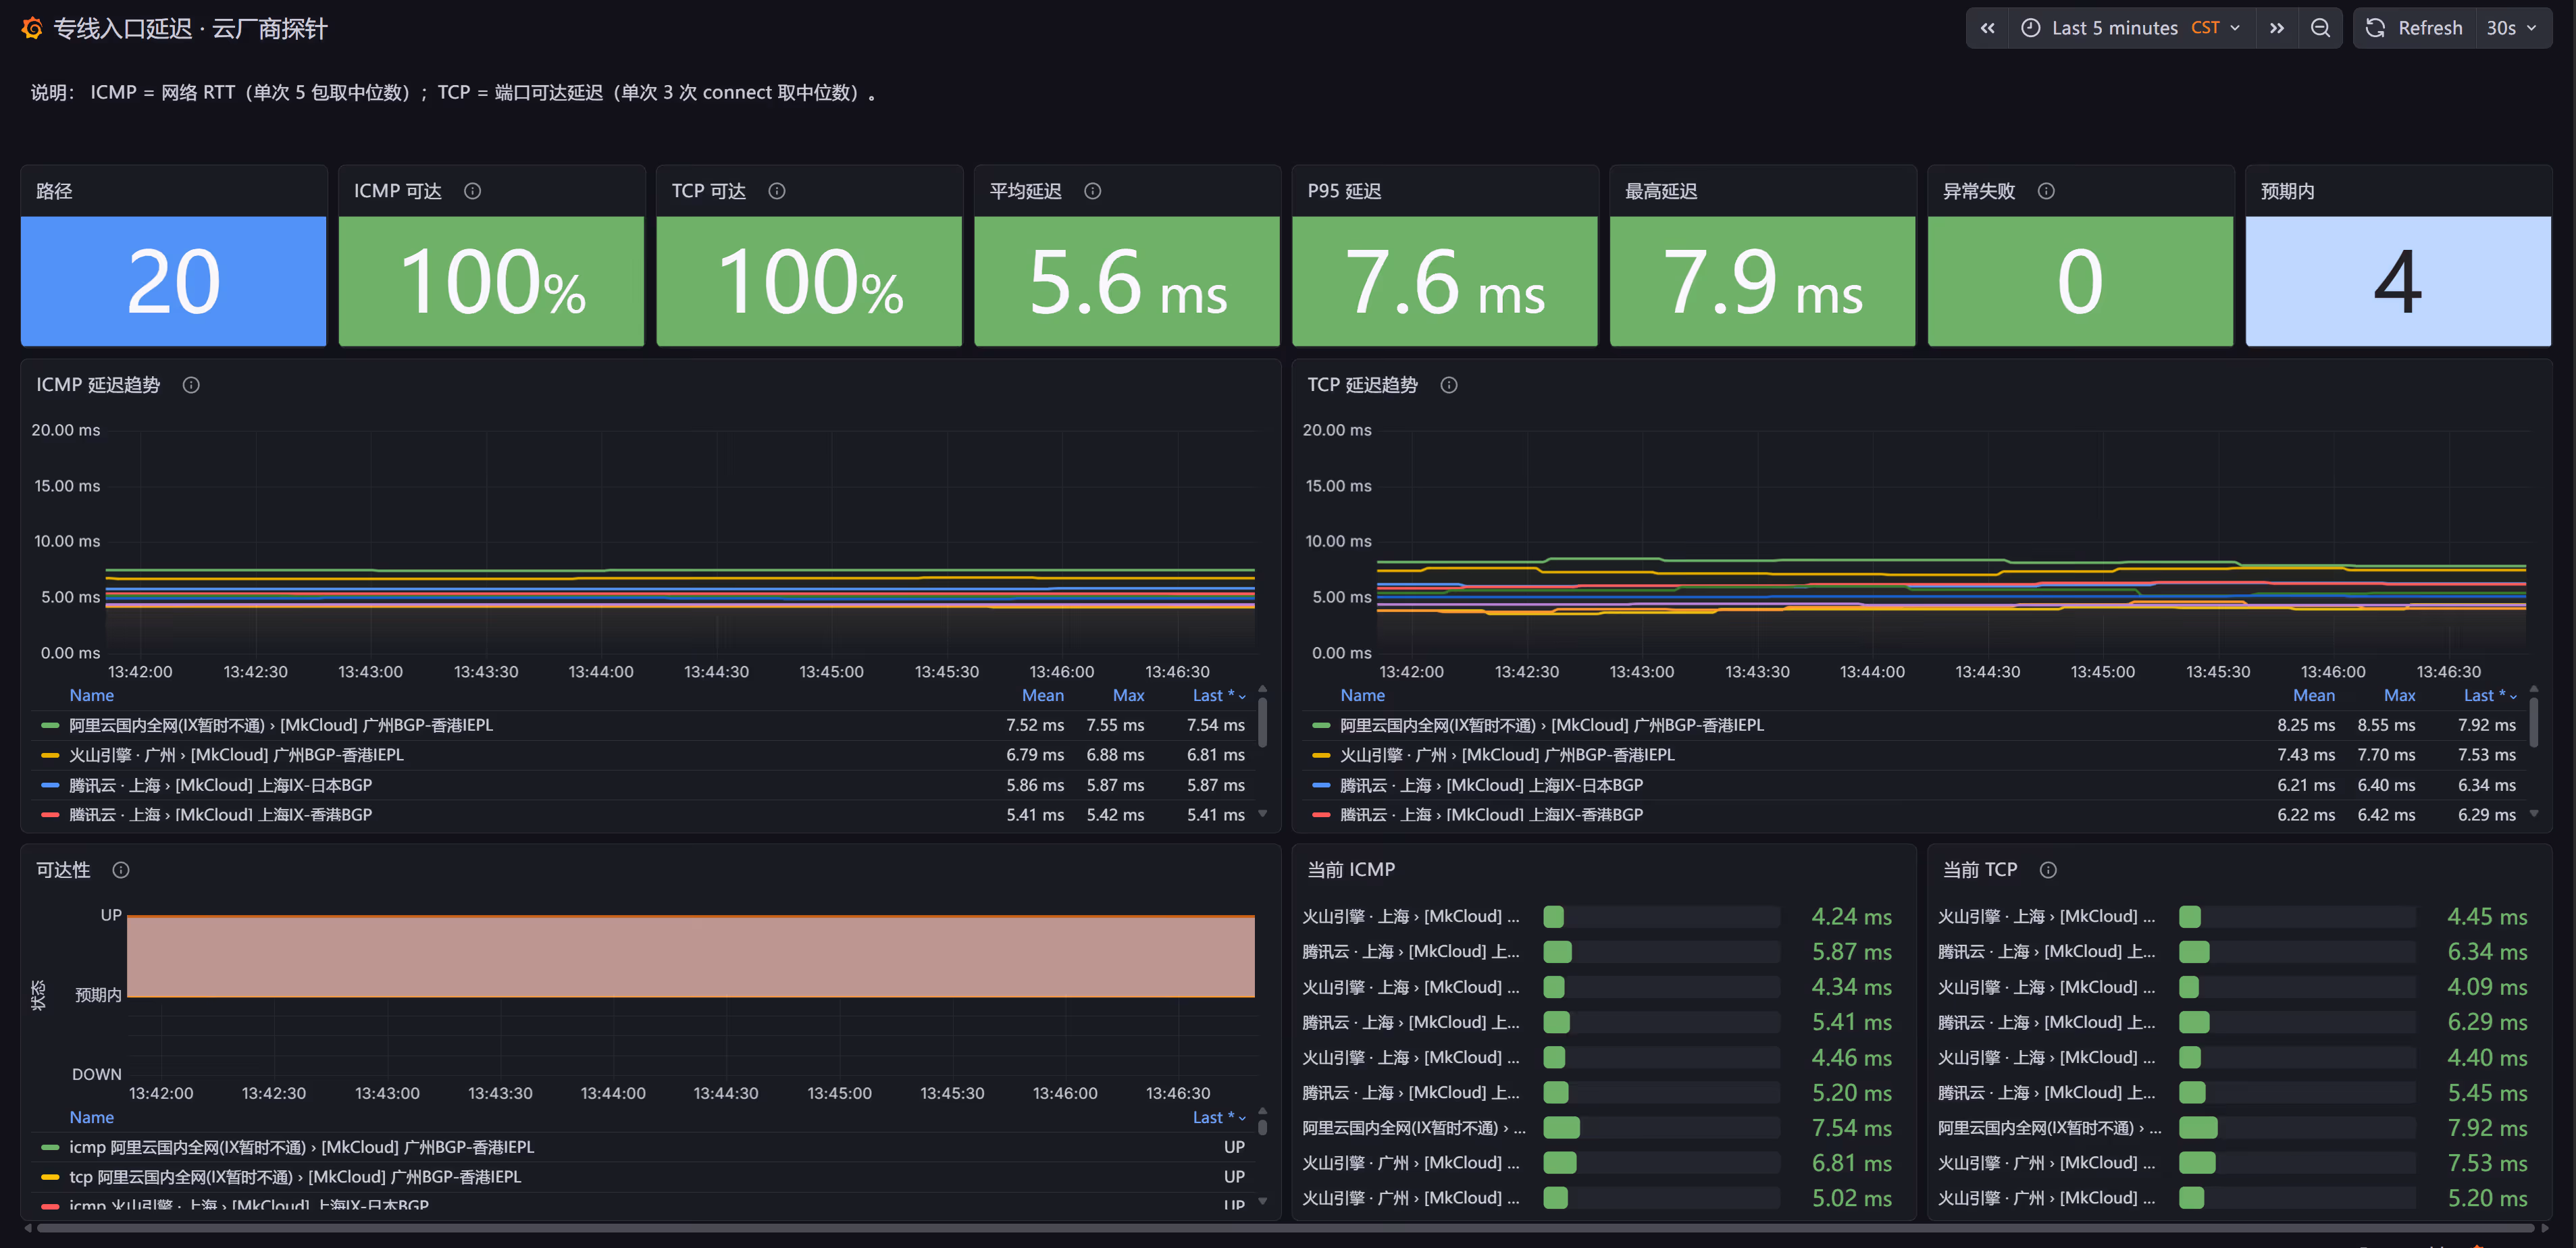Click the Refresh button

[x=2416, y=28]
